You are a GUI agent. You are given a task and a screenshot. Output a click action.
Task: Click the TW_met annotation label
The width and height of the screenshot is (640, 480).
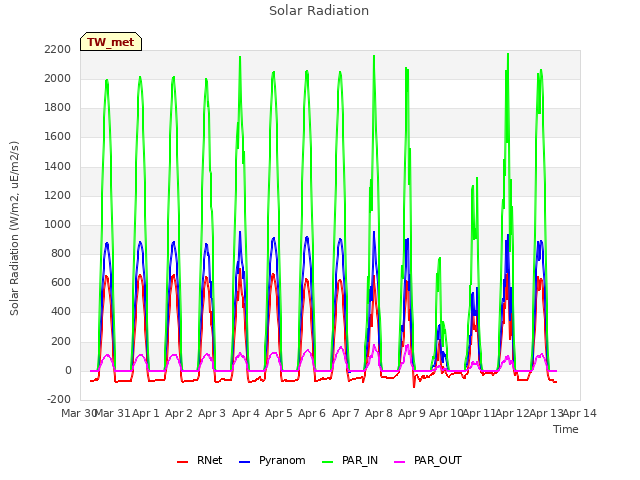[111, 42]
